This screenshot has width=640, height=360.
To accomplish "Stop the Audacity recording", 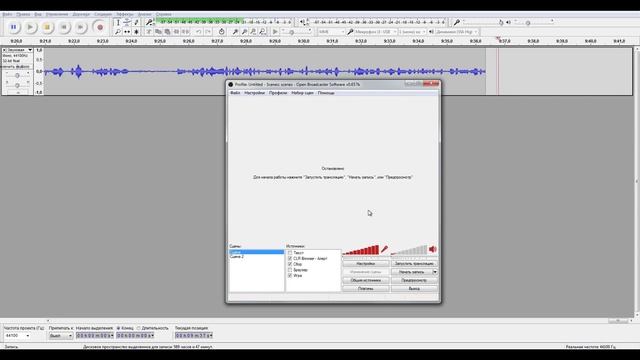I will [47, 27].
